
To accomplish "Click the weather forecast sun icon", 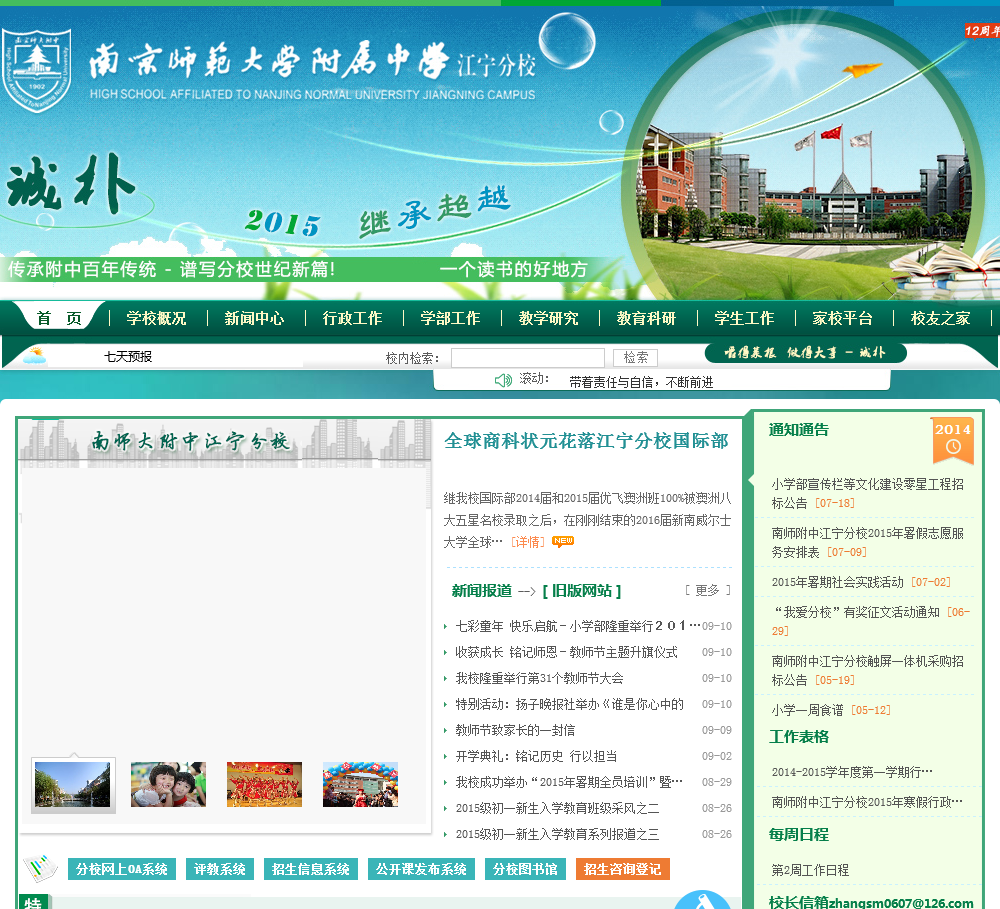I will click(x=34, y=356).
